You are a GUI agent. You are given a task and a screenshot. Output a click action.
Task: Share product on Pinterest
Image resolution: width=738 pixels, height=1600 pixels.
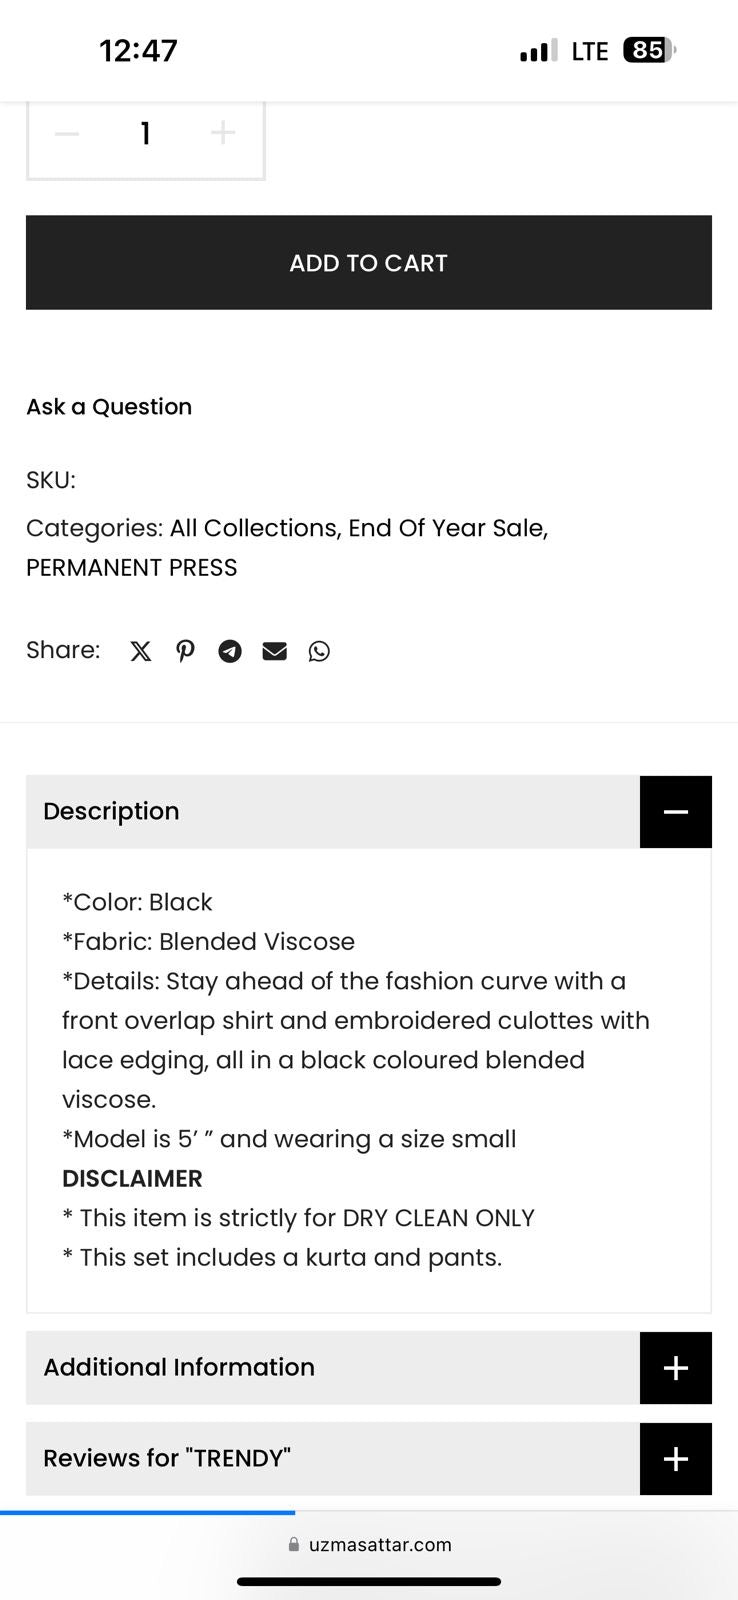coord(185,652)
